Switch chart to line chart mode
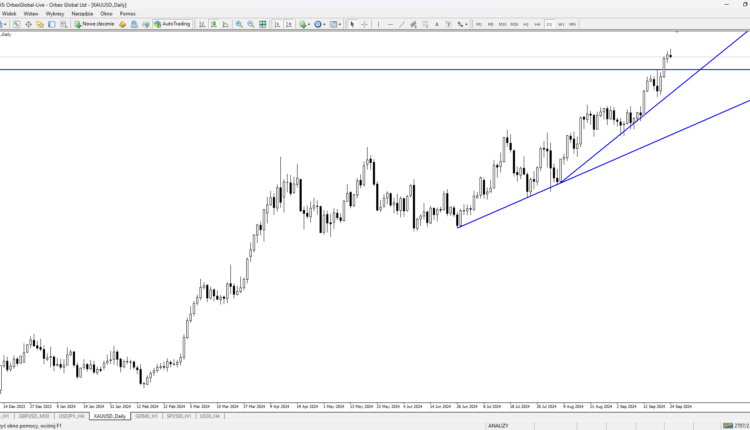 tap(225, 24)
